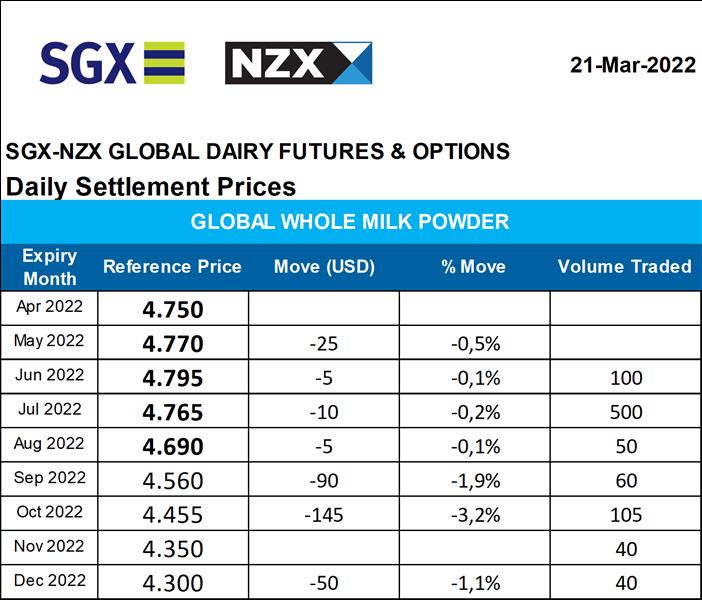Click the NZX logo
The image size is (702, 600).
(x=298, y=63)
